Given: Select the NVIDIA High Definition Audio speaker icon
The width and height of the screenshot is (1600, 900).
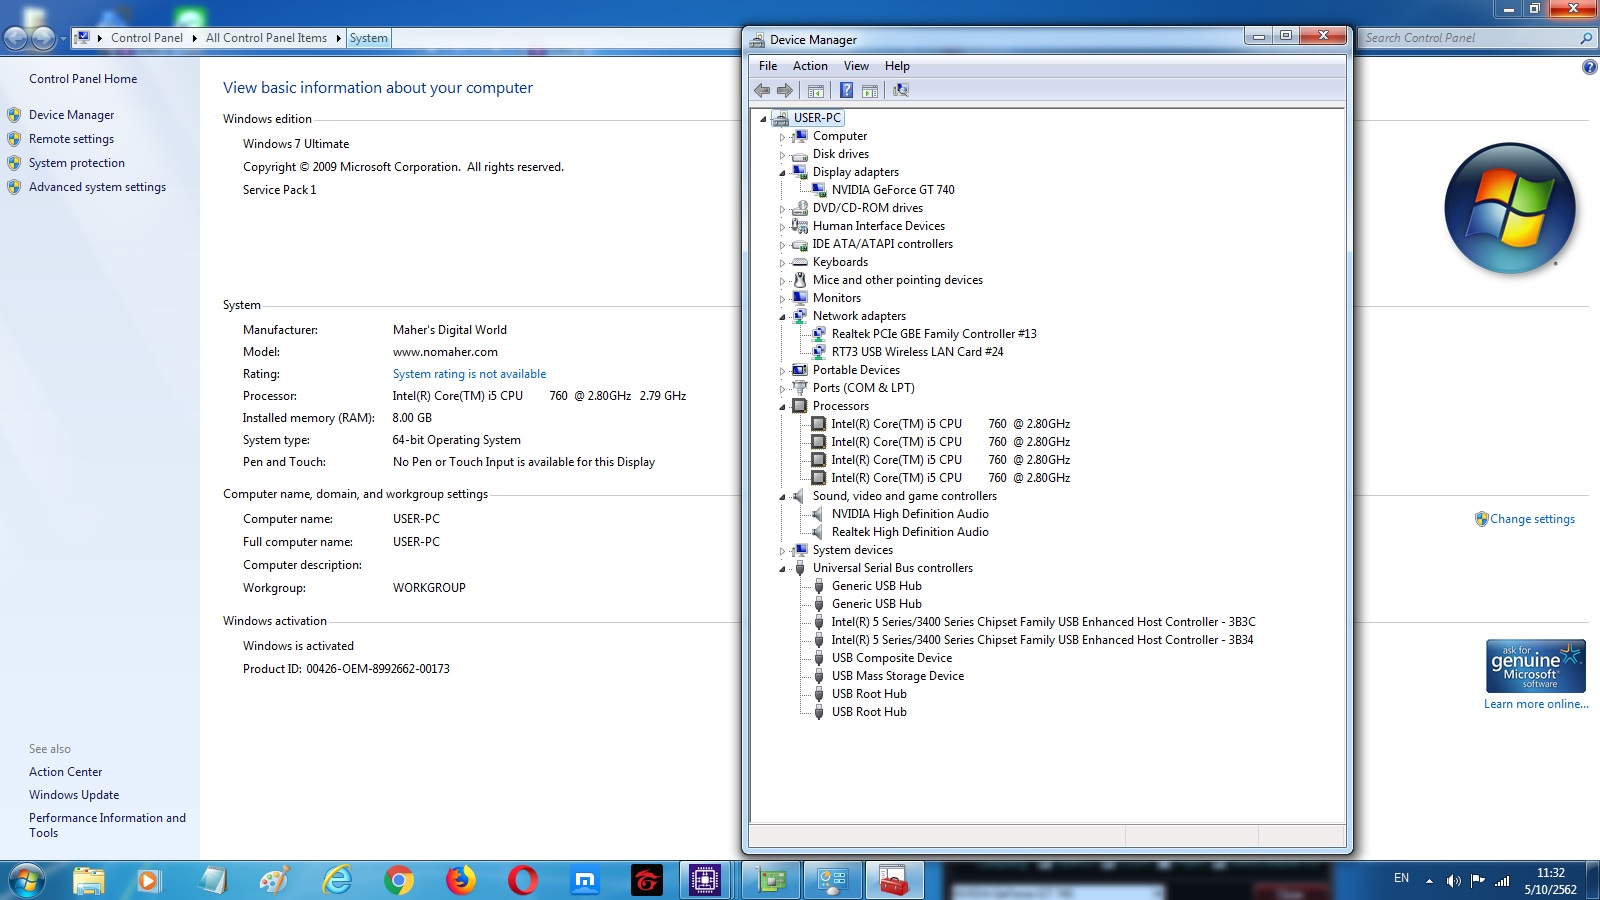Looking at the screenshot, I should [819, 514].
